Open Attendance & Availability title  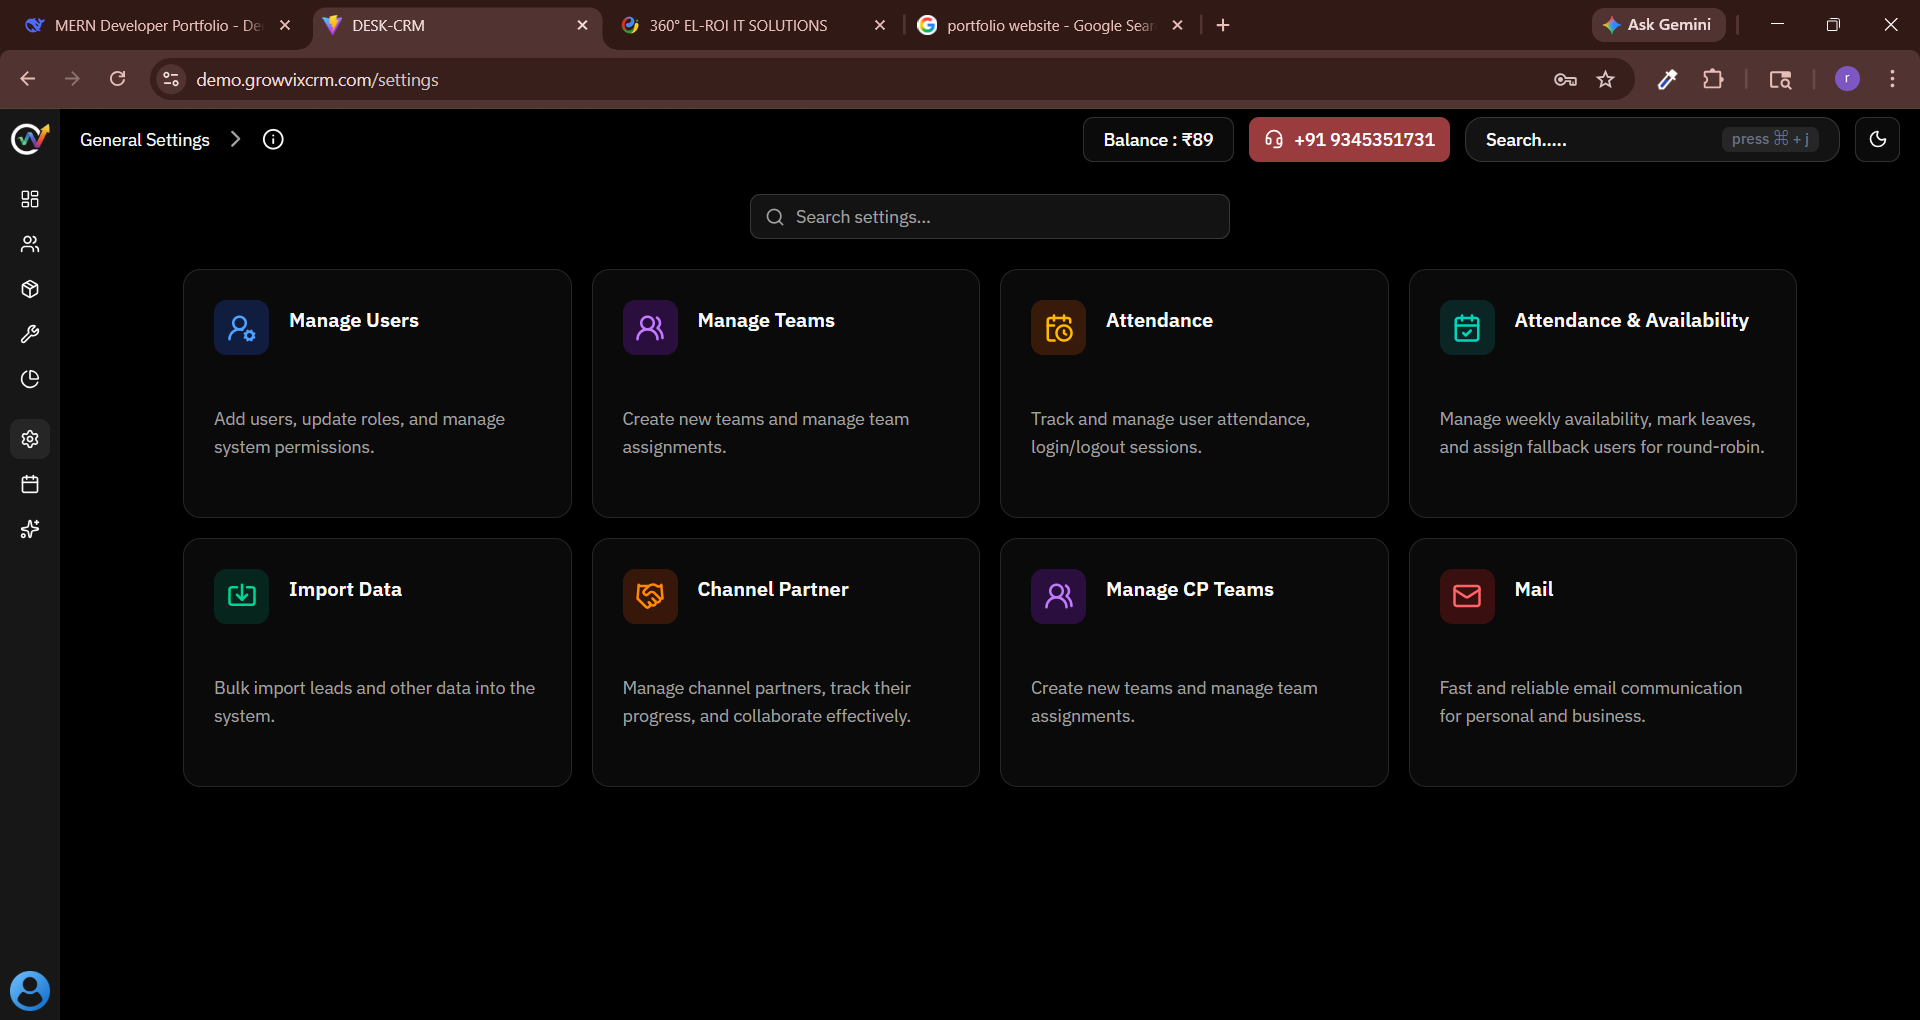1631,320
